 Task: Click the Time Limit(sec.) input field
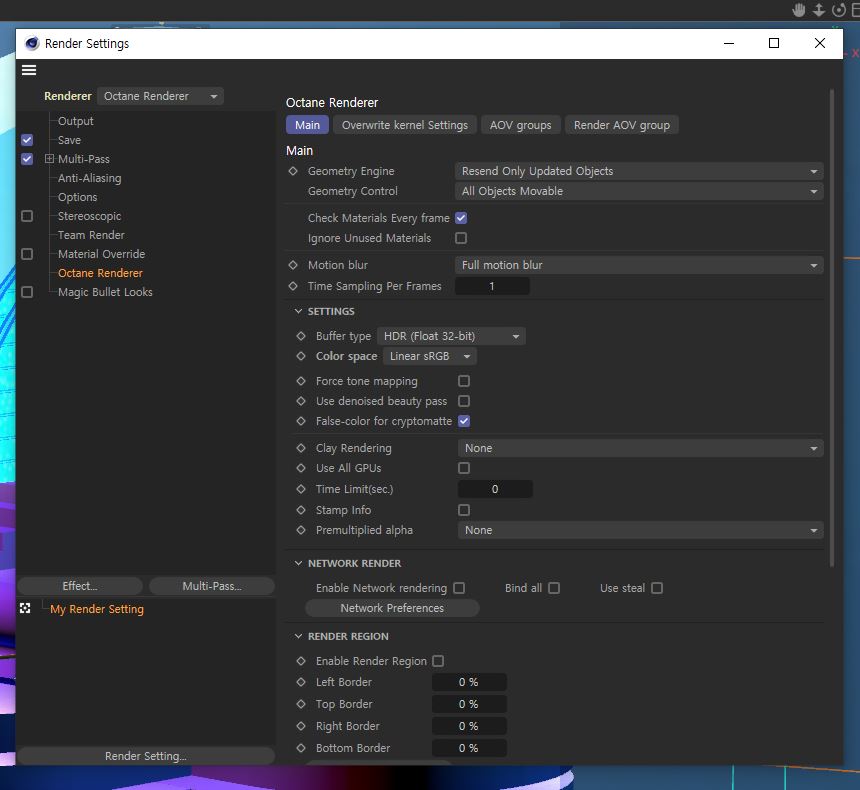pyautogui.click(x=495, y=489)
